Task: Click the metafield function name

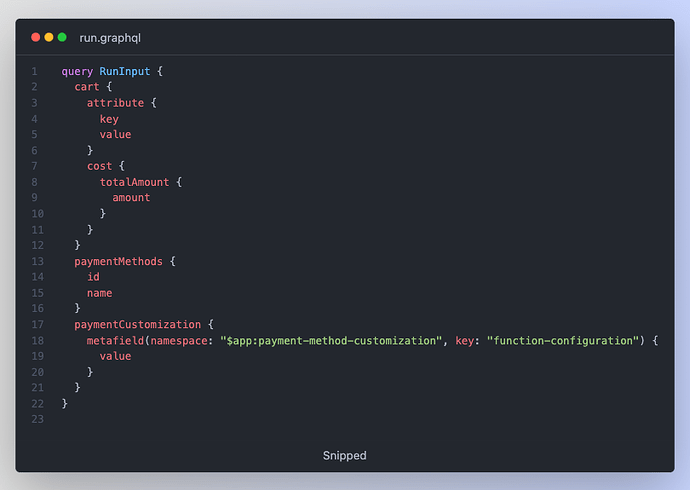Action: tap(115, 341)
